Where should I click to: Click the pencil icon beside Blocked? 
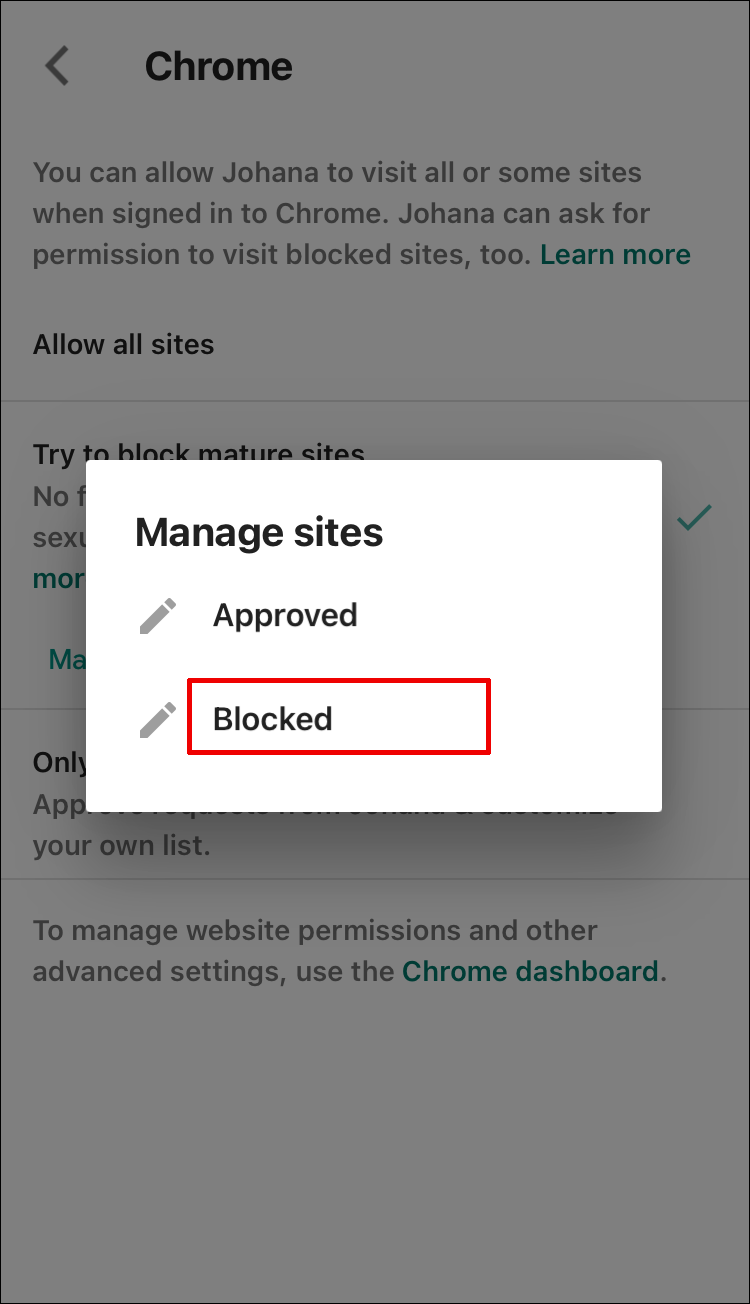pyautogui.click(x=158, y=719)
